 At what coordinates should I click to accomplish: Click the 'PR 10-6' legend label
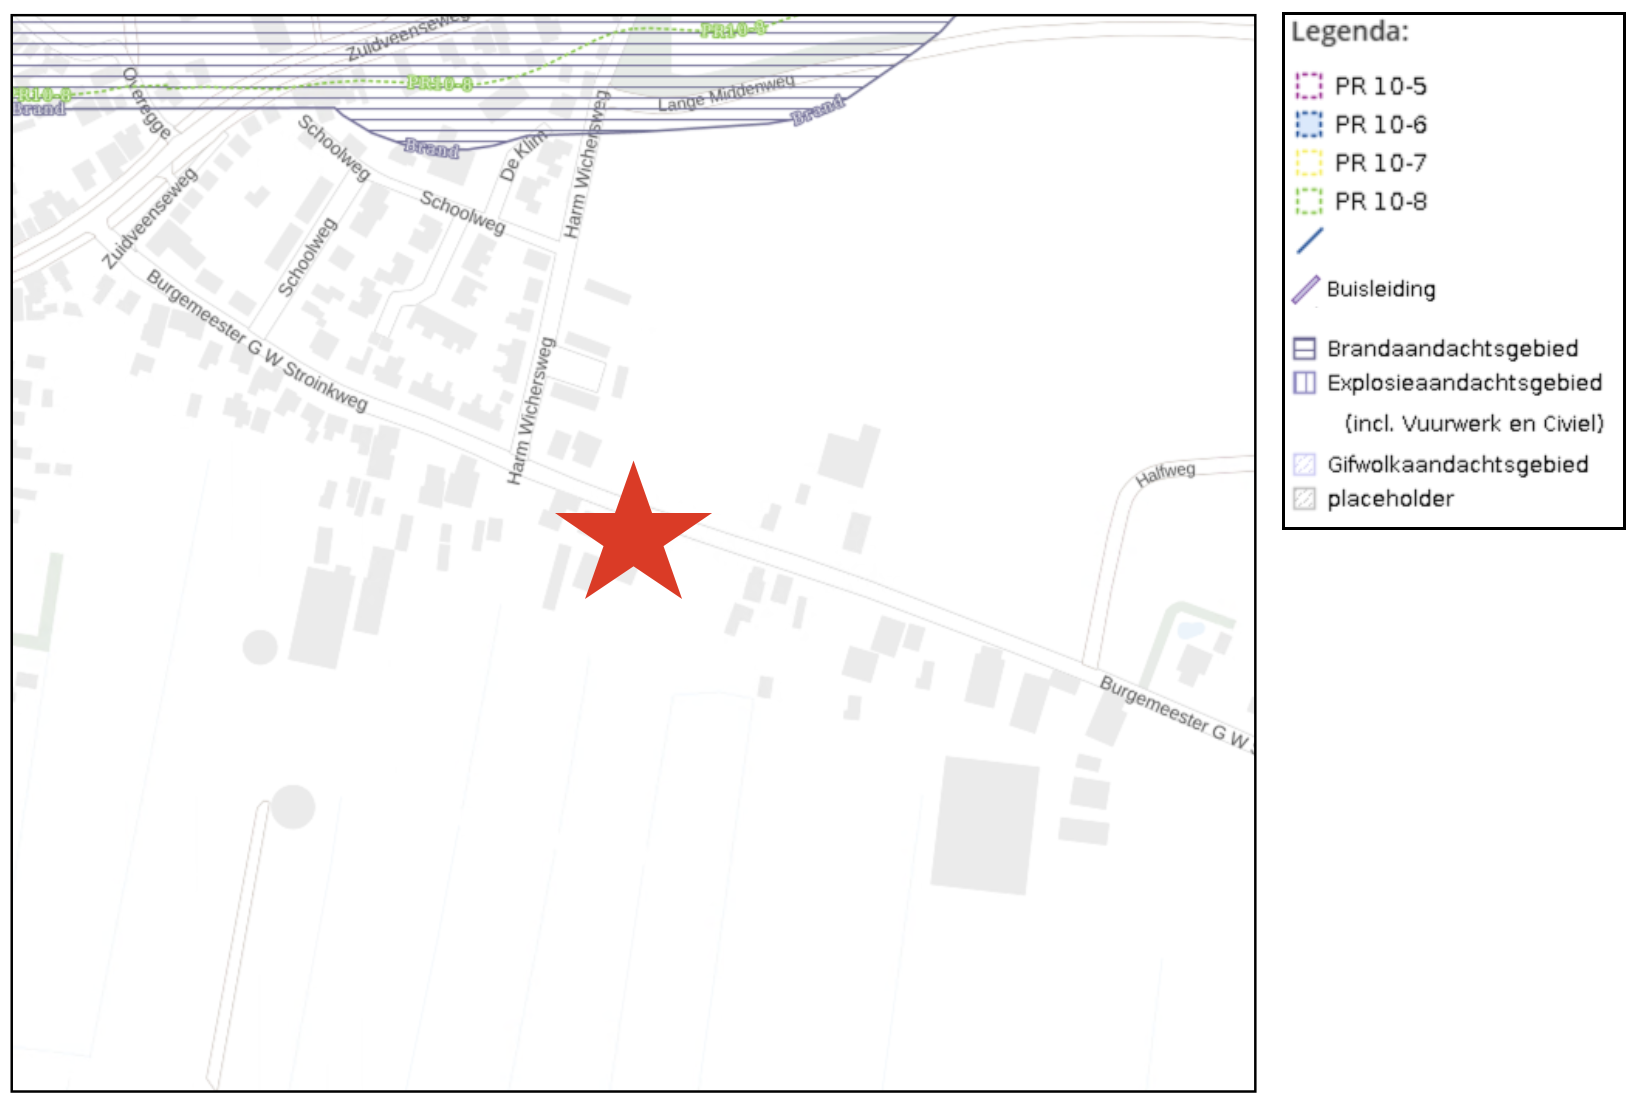(1381, 124)
